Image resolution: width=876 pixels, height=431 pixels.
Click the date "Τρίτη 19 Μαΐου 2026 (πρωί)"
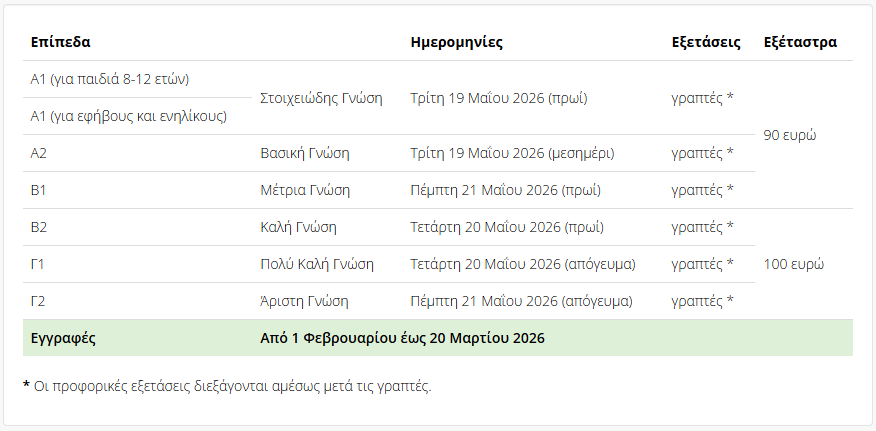tap(499, 98)
